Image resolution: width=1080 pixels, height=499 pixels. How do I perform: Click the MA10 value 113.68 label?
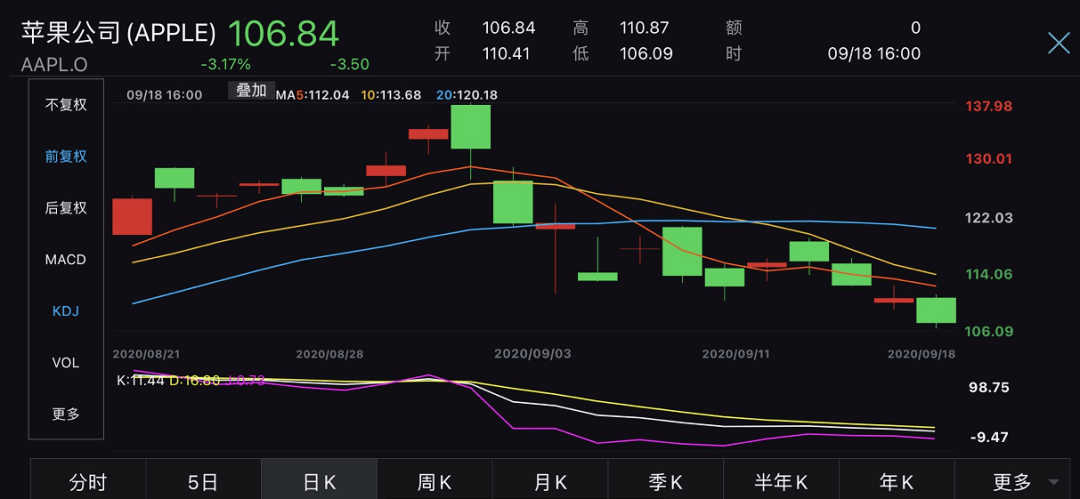[391, 95]
